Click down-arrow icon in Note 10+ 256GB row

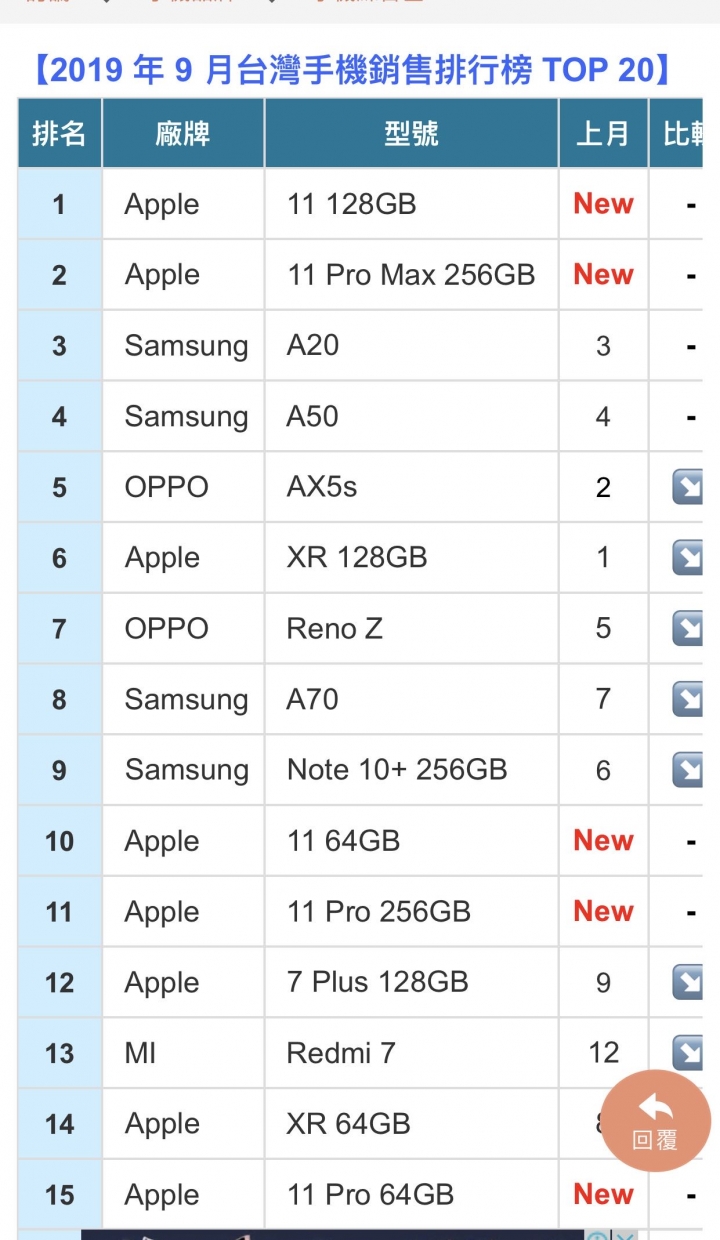(688, 770)
